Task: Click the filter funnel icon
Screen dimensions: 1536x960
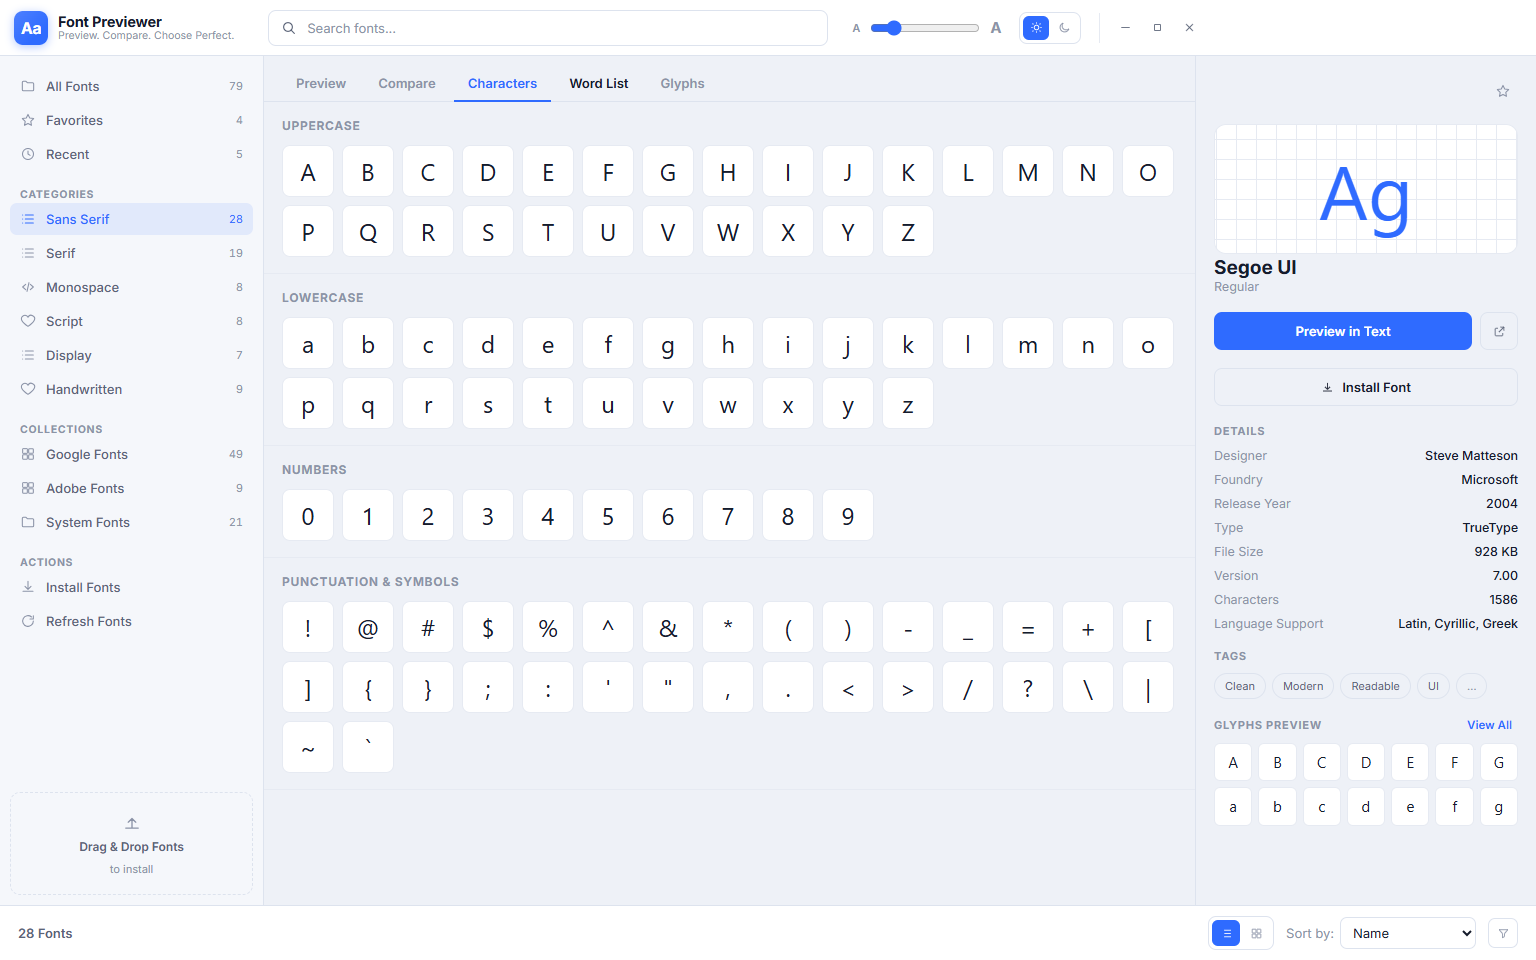Action: click(1503, 933)
